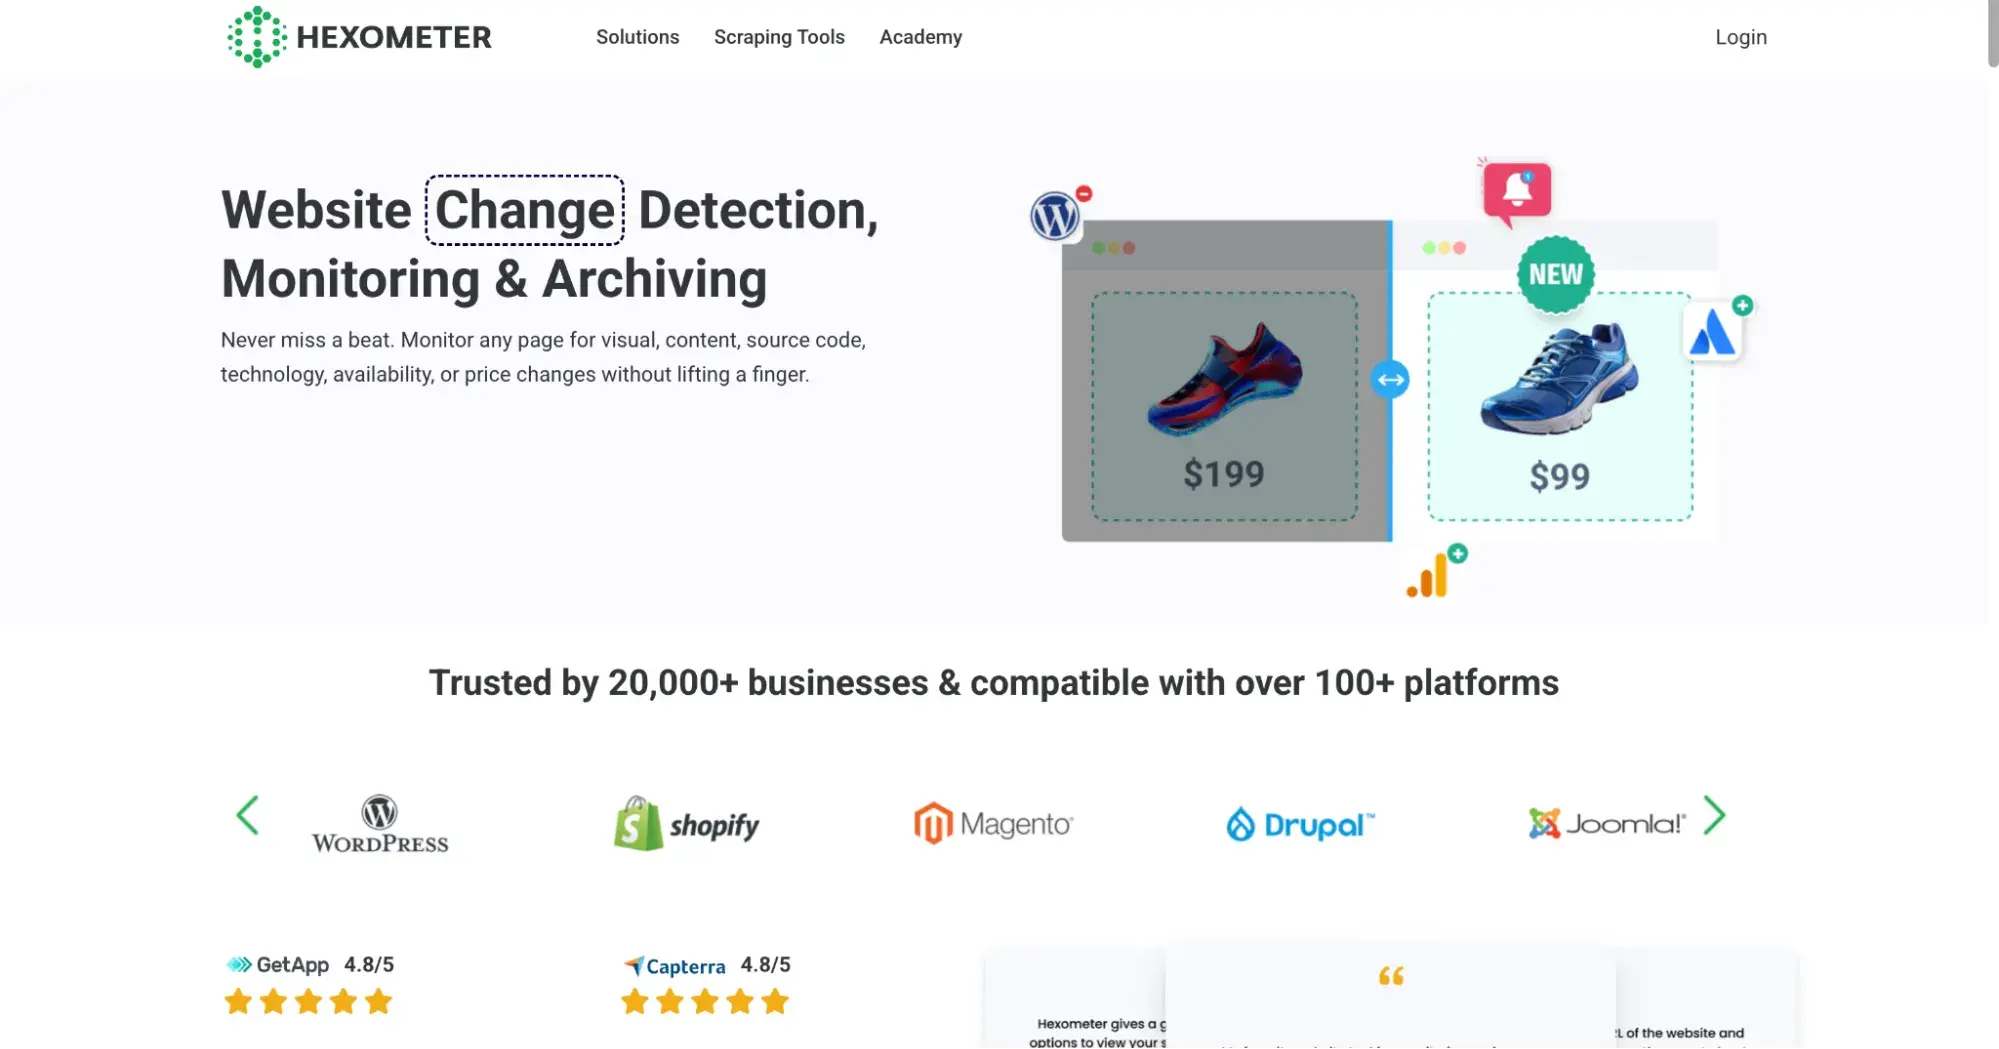The image size is (1999, 1049).
Task: Click the Magento platform logo
Action: [x=993, y=823]
